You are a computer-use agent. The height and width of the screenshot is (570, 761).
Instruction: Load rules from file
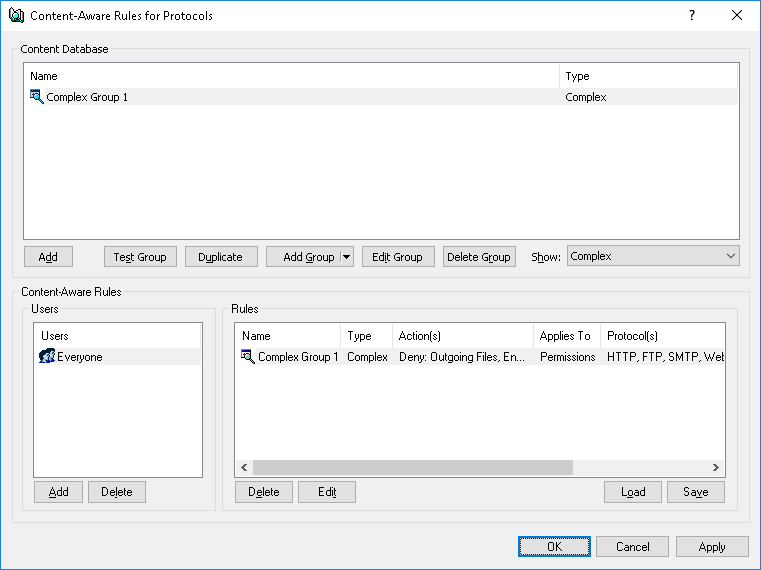tap(633, 492)
